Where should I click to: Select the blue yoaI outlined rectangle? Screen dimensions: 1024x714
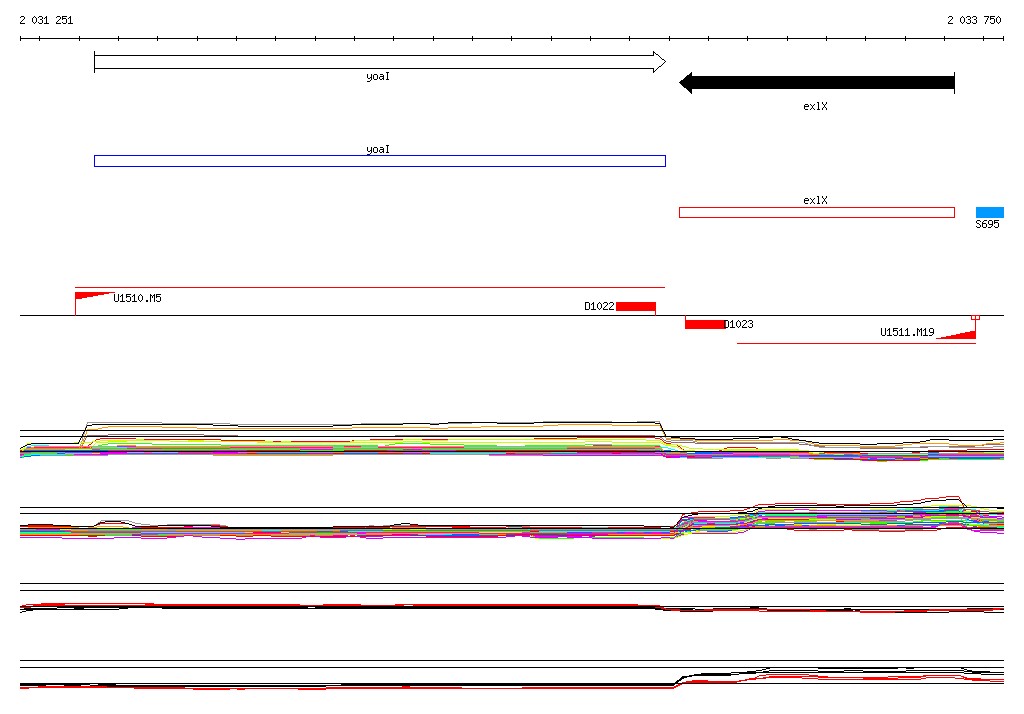tap(380, 161)
